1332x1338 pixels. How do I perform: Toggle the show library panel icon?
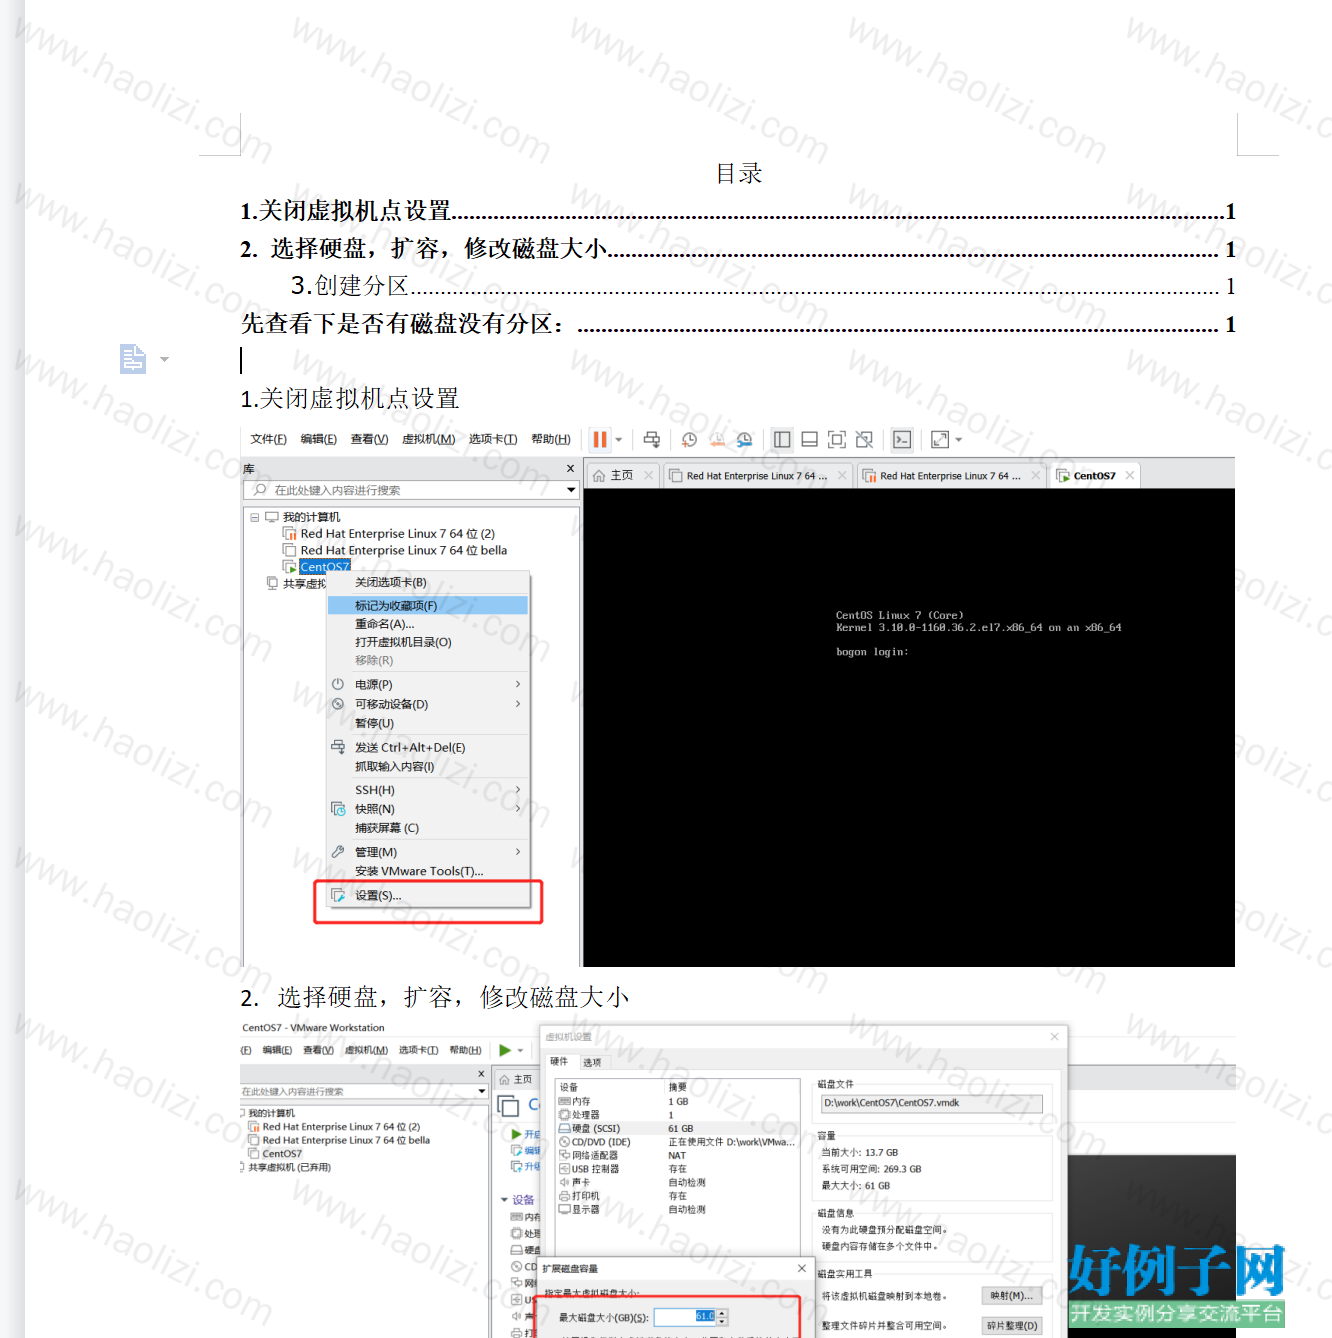pos(783,439)
